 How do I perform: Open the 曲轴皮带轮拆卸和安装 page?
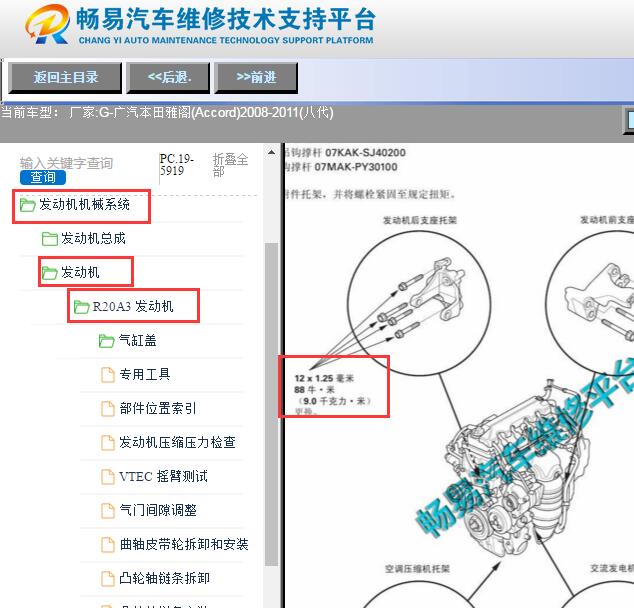tap(184, 544)
